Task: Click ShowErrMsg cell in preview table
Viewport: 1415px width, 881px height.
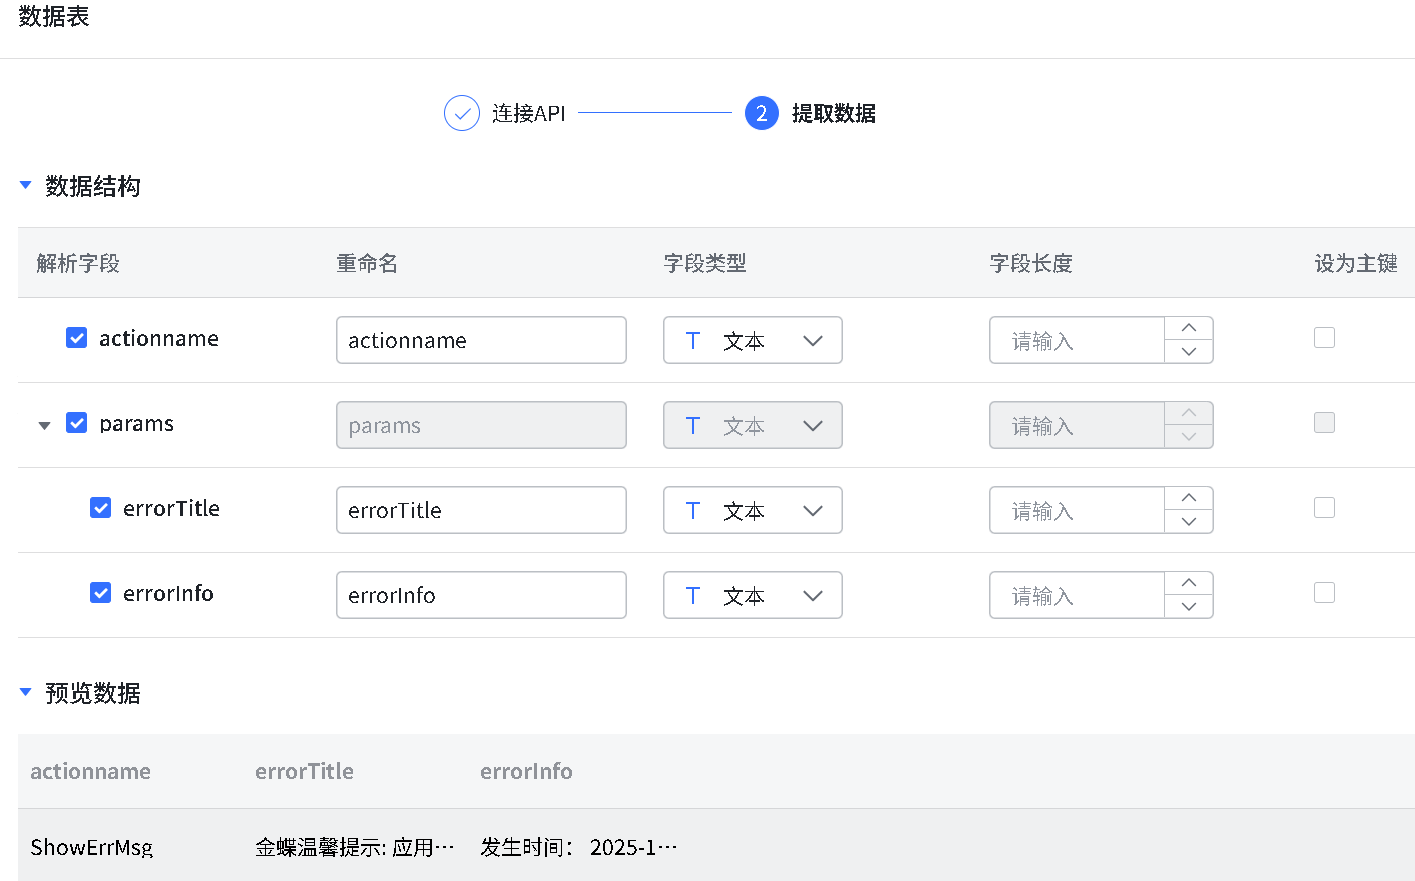Action: click(x=91, y=847)
